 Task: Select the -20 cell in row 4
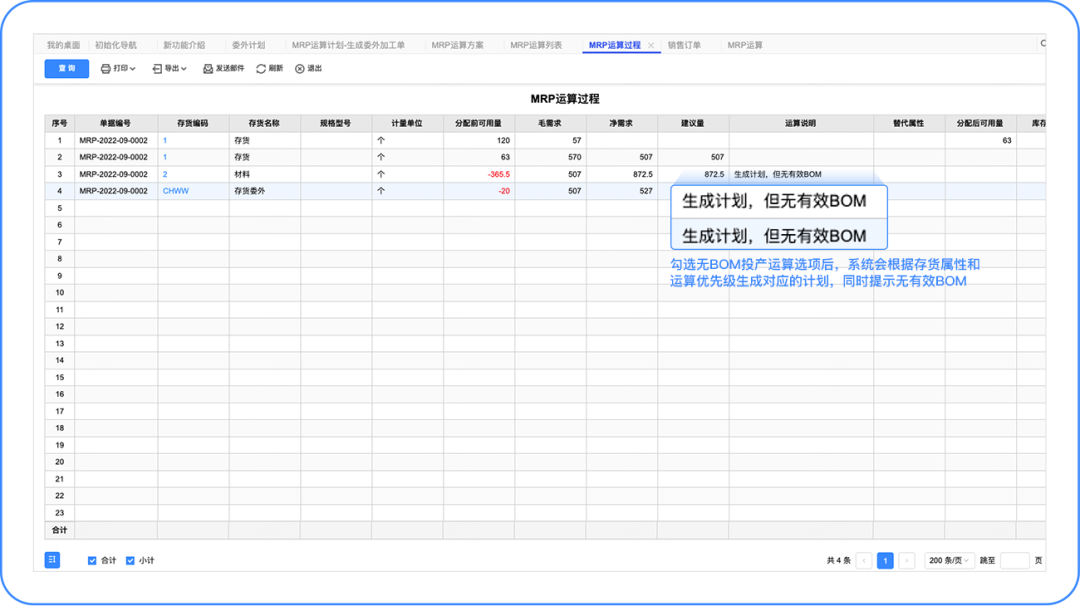479,191
